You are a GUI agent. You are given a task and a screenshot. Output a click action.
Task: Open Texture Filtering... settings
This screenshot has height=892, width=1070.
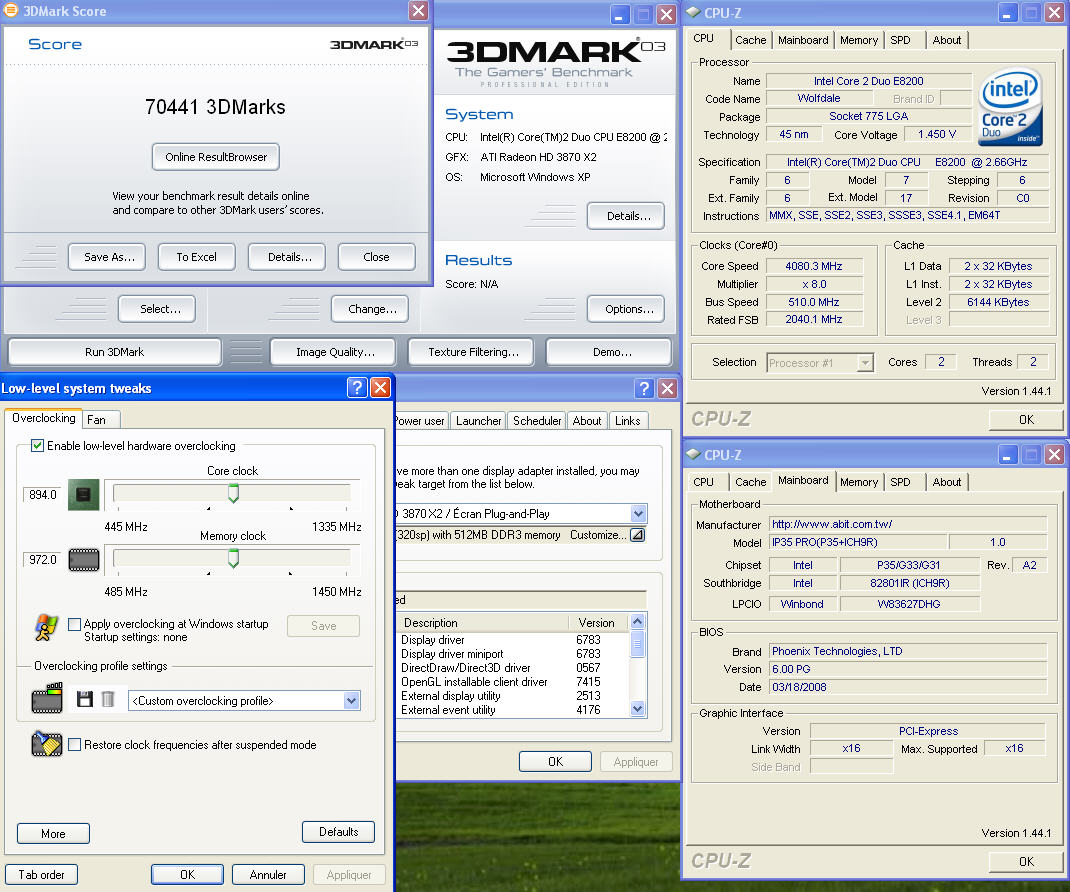click(471, 352)
